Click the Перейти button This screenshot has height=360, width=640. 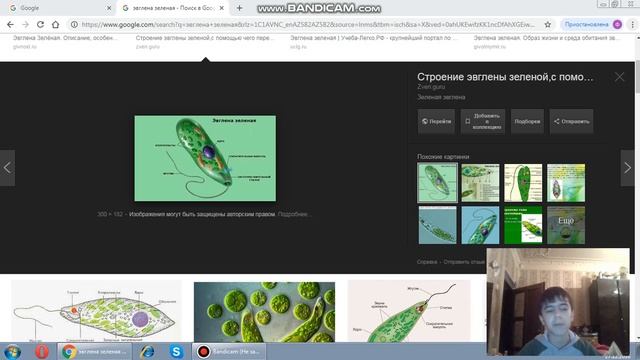point(436,121)
